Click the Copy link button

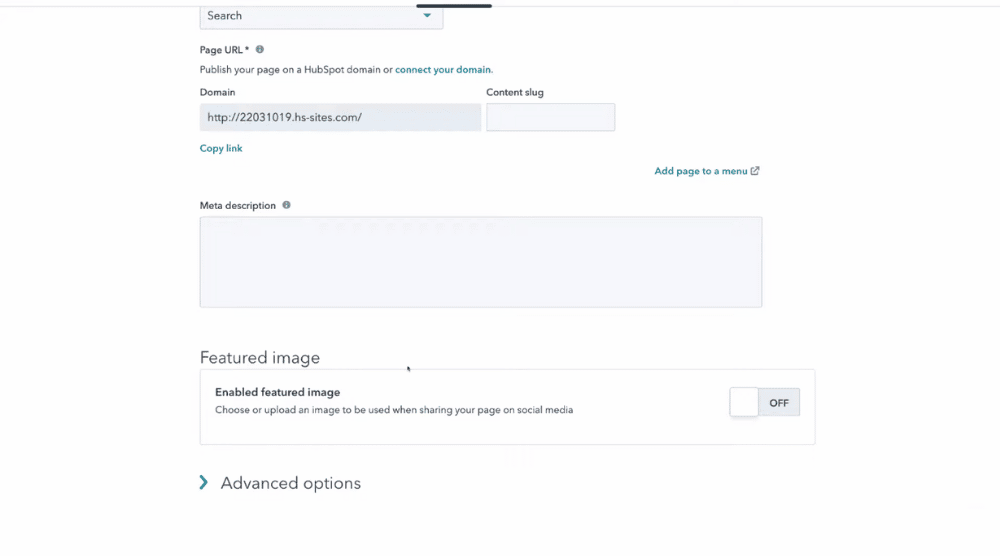tap(221, 148)
